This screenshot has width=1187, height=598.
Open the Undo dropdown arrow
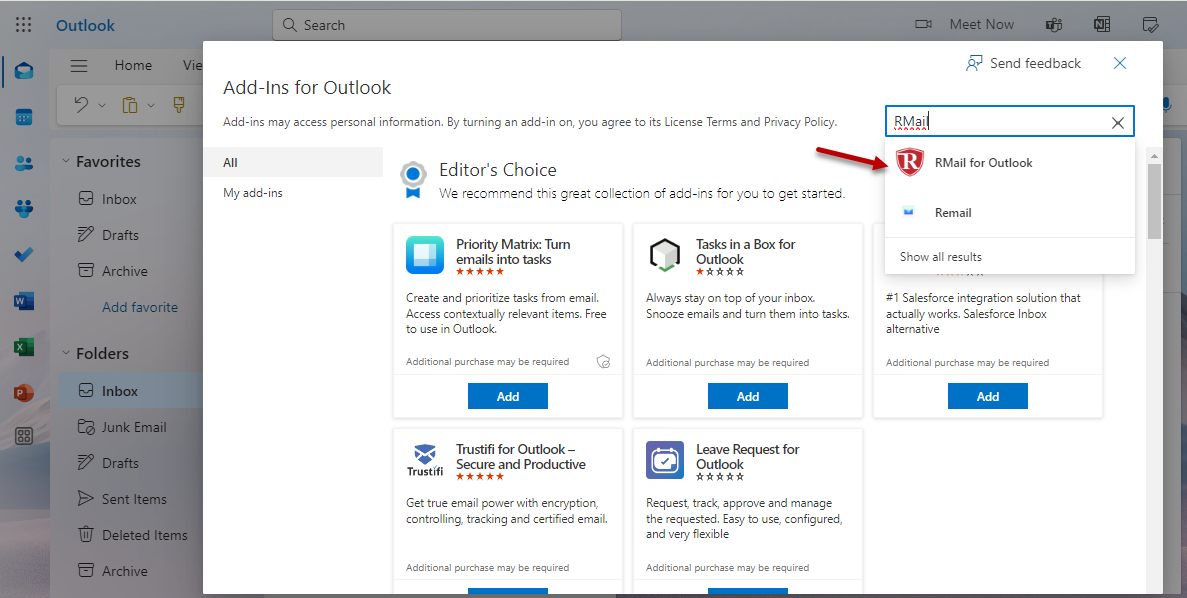click(102, 105)
